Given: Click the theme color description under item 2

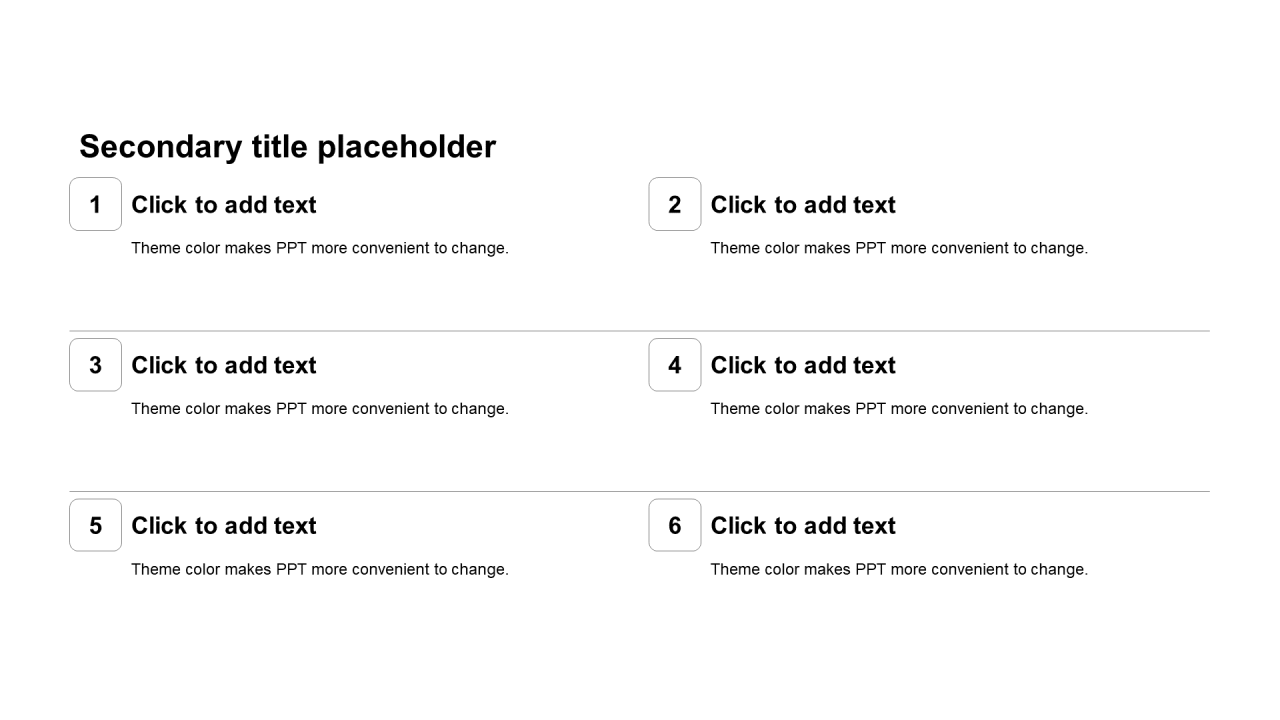Looking at the screenshot, I should (899, 248).
